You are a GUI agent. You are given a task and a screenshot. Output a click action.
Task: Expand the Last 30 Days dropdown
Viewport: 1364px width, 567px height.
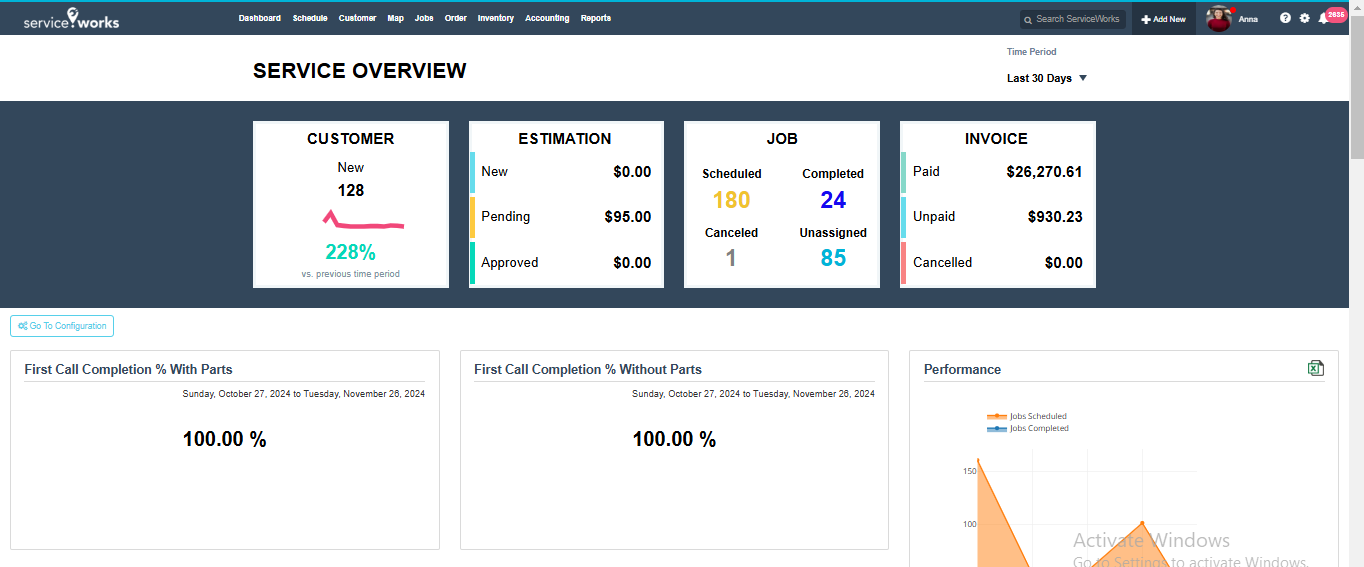click(1047, 78)
